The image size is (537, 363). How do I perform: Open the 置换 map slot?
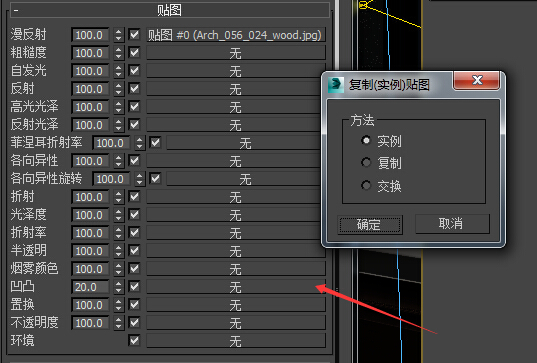tap(236, 305)
